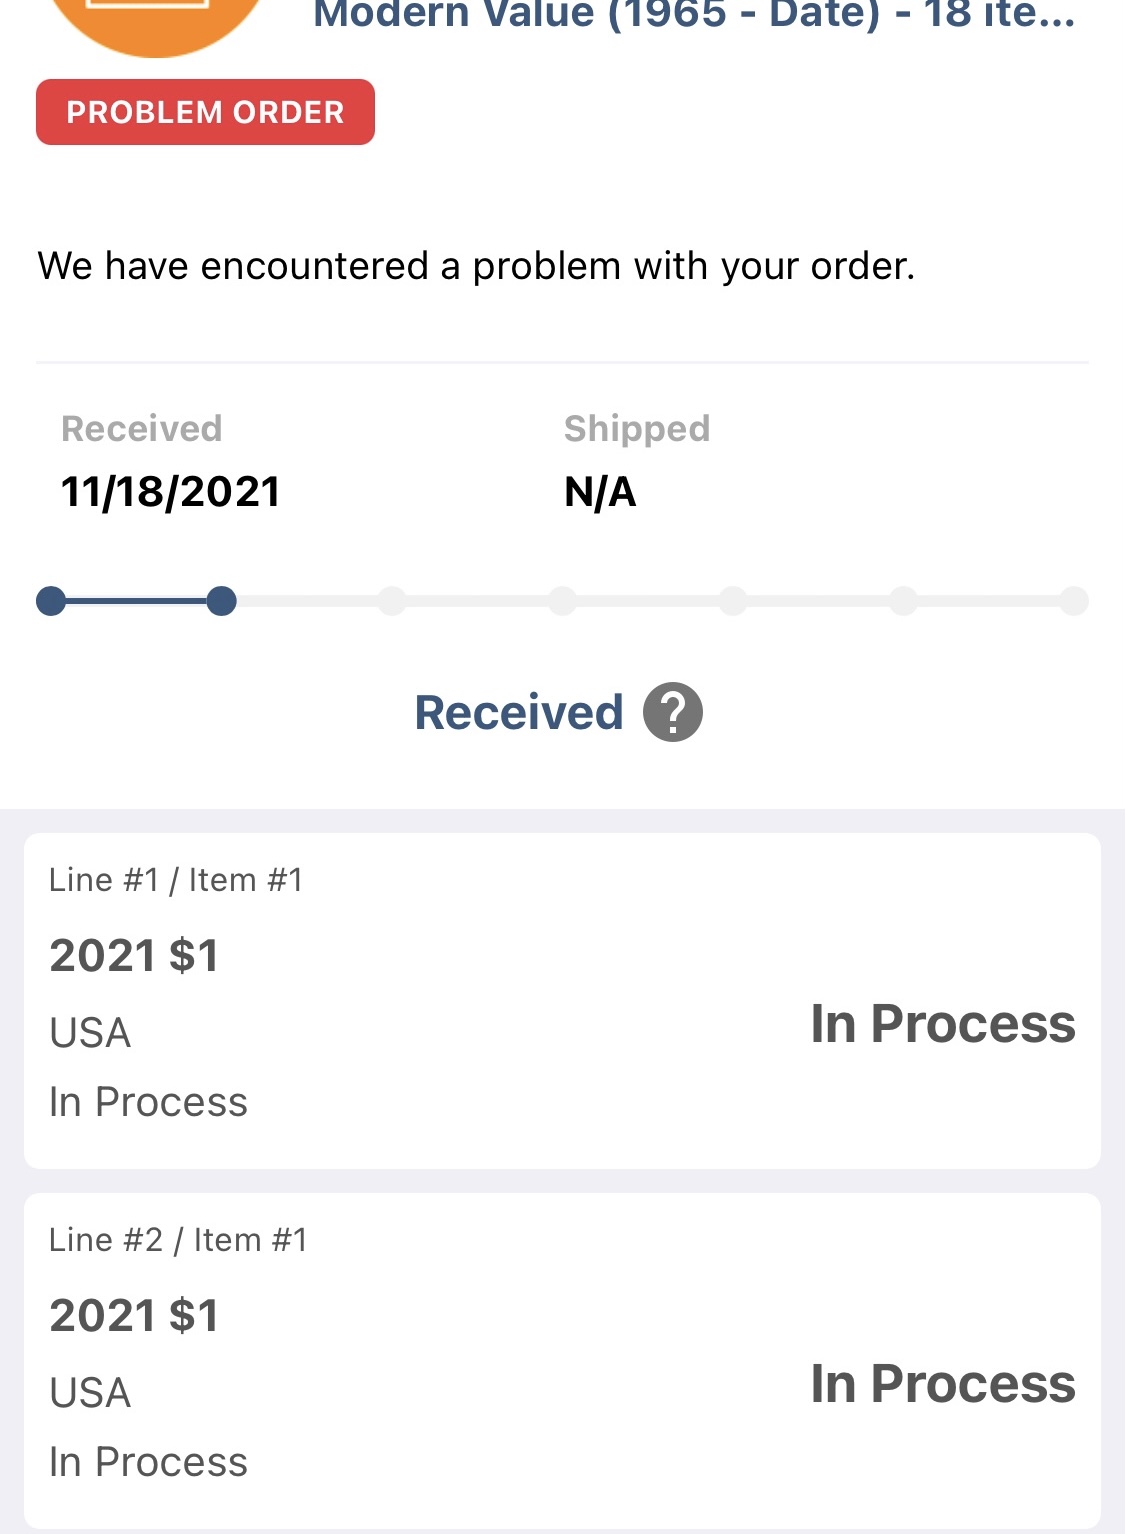
Task: Select the first filled progress tracker dot
Action: pos(51,601)
